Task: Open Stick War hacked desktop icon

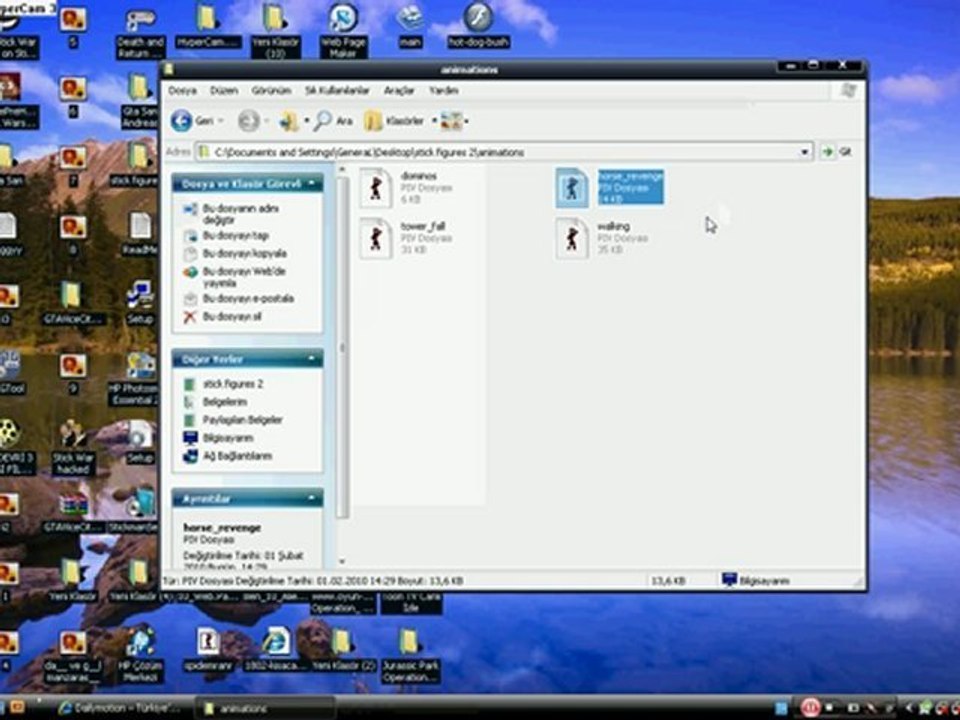Action: [x=73, y=448]
